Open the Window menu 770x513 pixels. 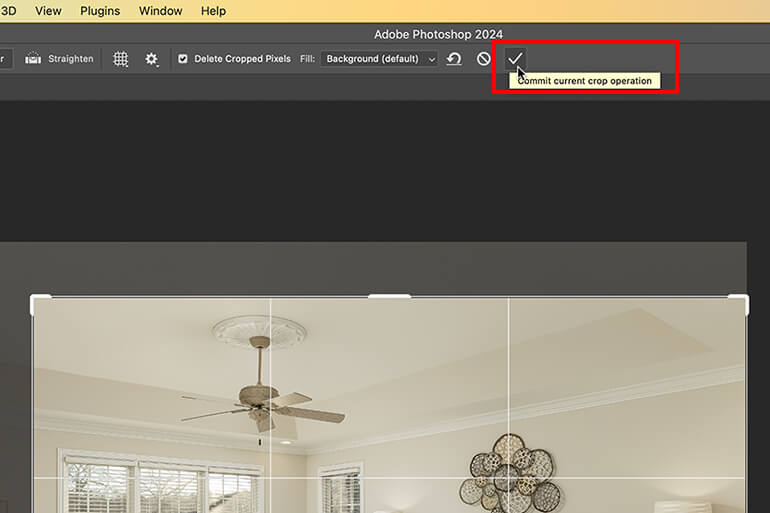(161, 11)
